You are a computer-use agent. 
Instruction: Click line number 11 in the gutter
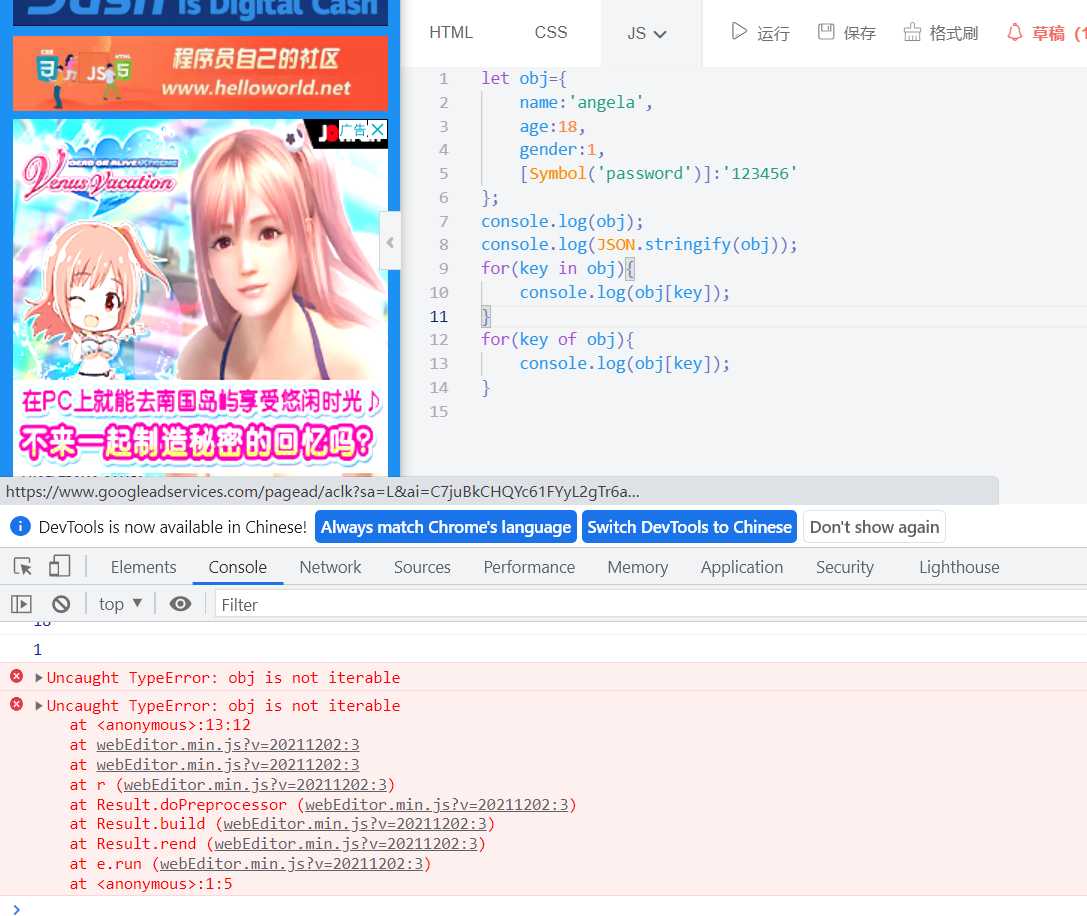pyautogui.click(x=439, y=316)
